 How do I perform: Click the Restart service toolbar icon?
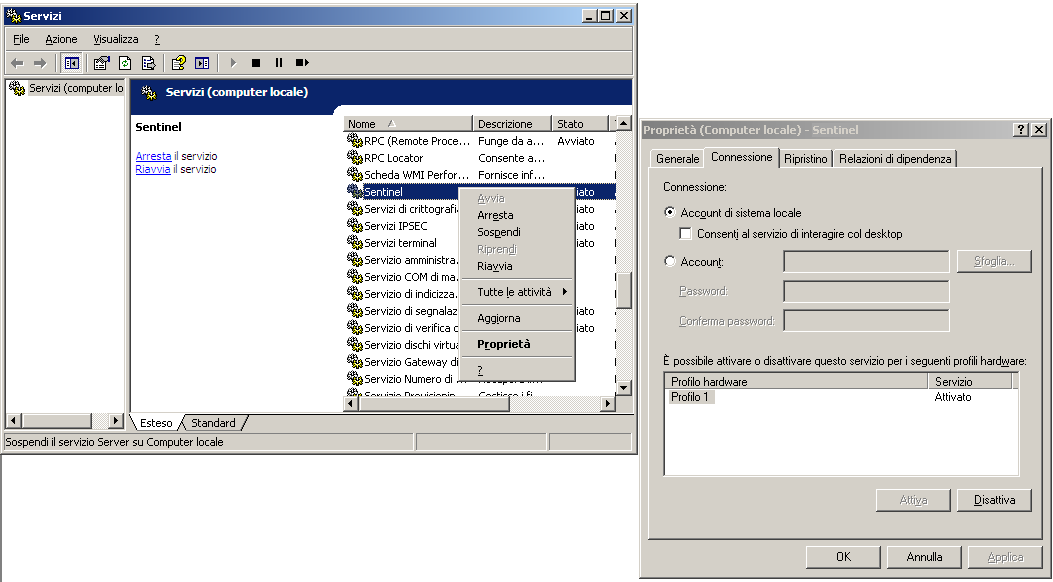302,63
